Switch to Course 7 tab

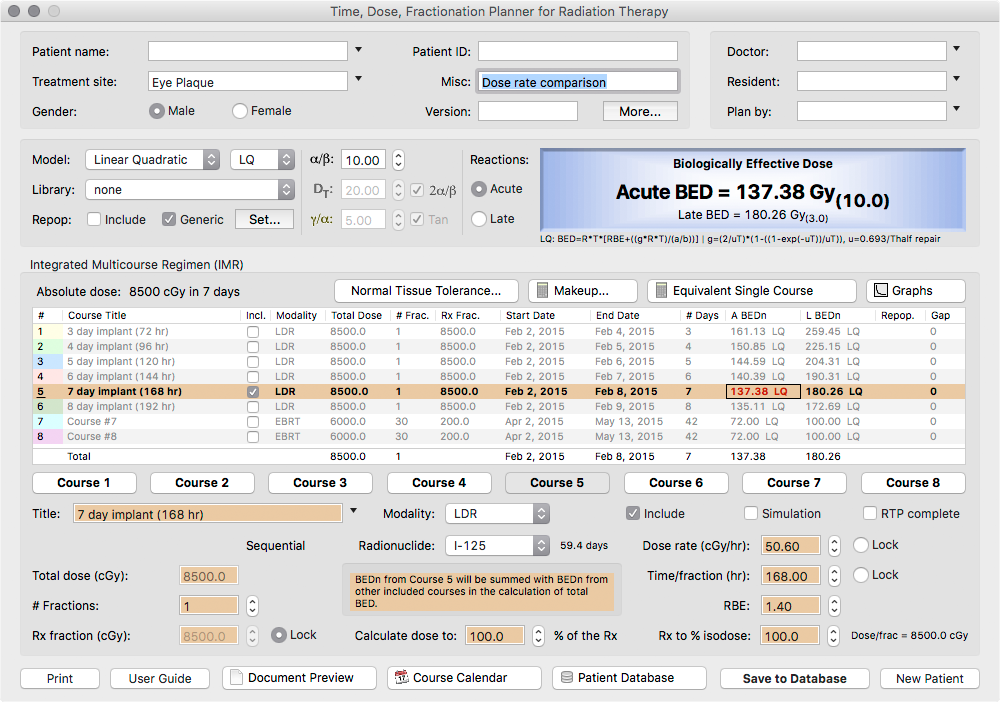click(x=793, y=483)
